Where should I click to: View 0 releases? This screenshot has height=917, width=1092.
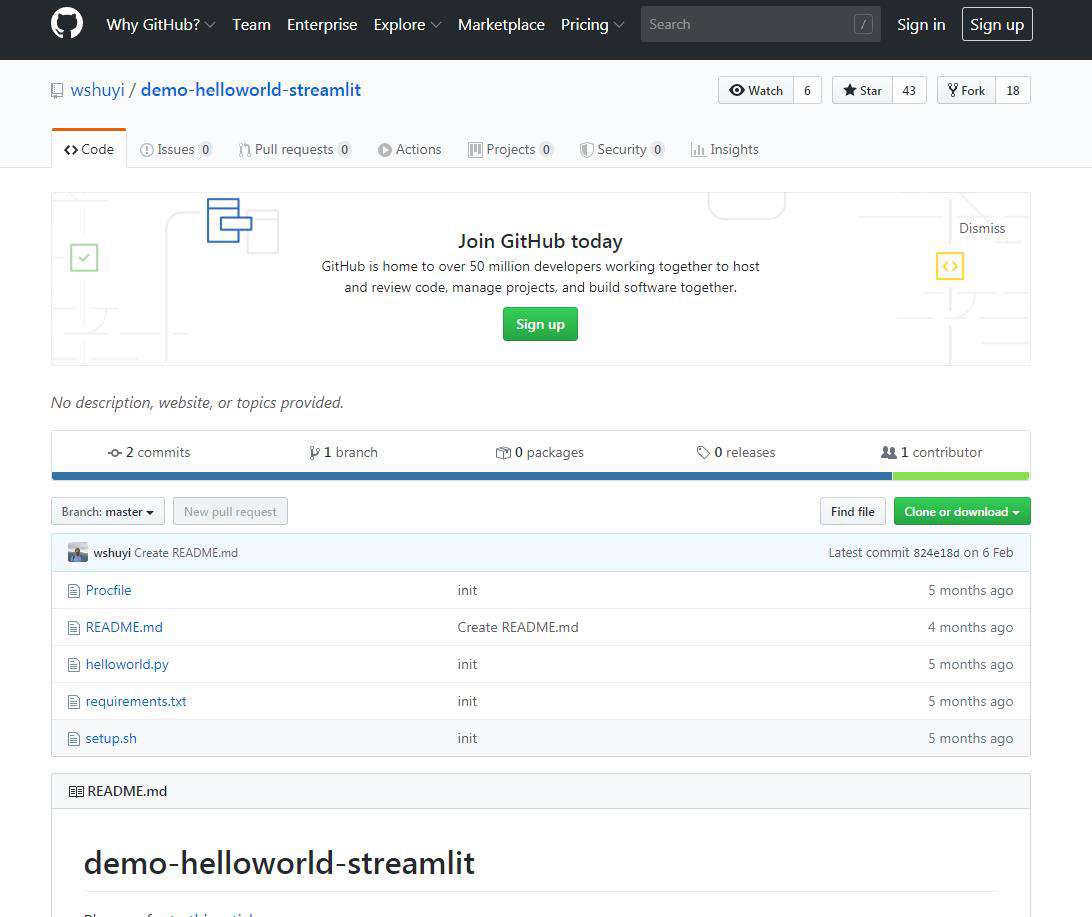[x=736, y=453]
